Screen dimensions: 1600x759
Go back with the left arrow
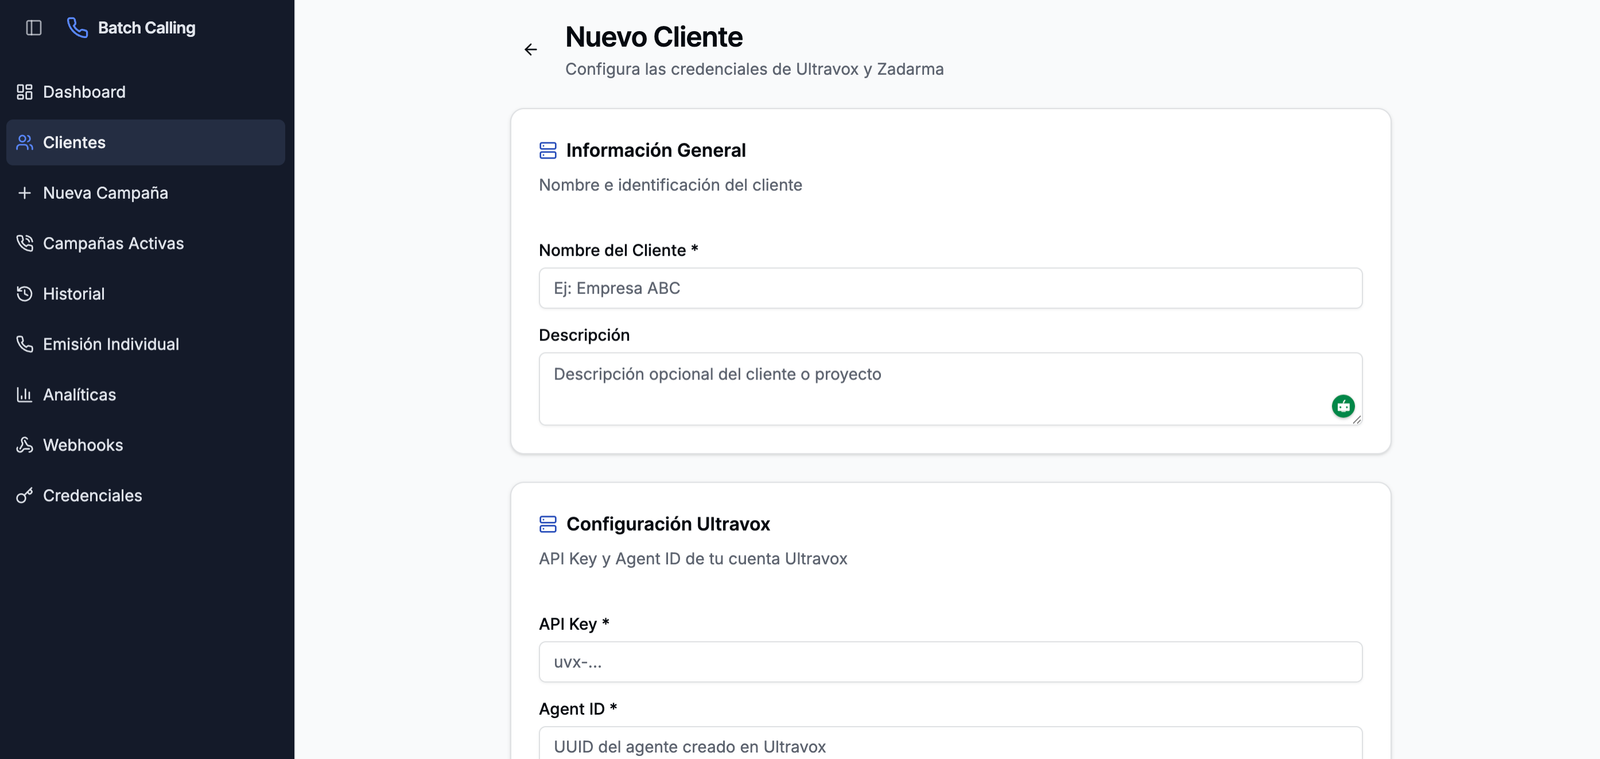pyautogui.click(x=531, y=49)
